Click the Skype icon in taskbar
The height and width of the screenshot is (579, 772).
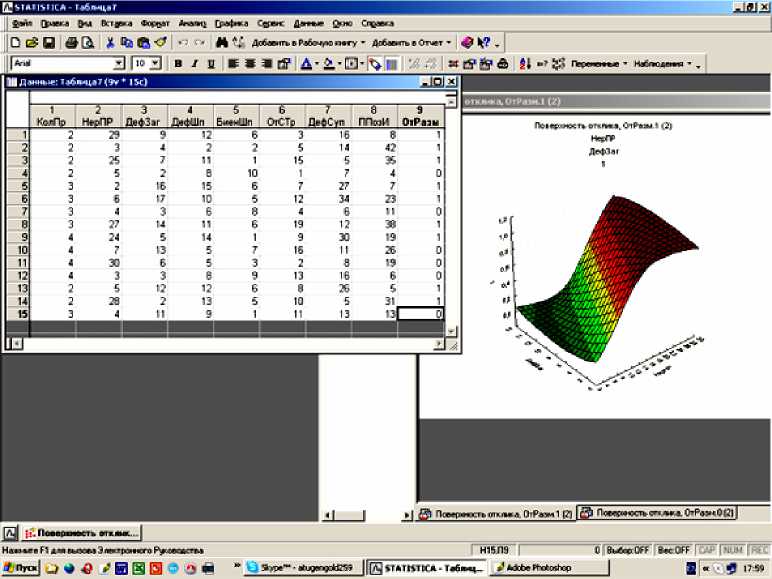coord(252,567)
